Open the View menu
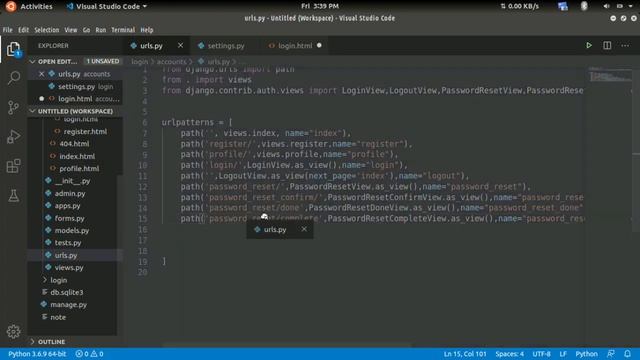640x360 pixels. coord(71,30)
